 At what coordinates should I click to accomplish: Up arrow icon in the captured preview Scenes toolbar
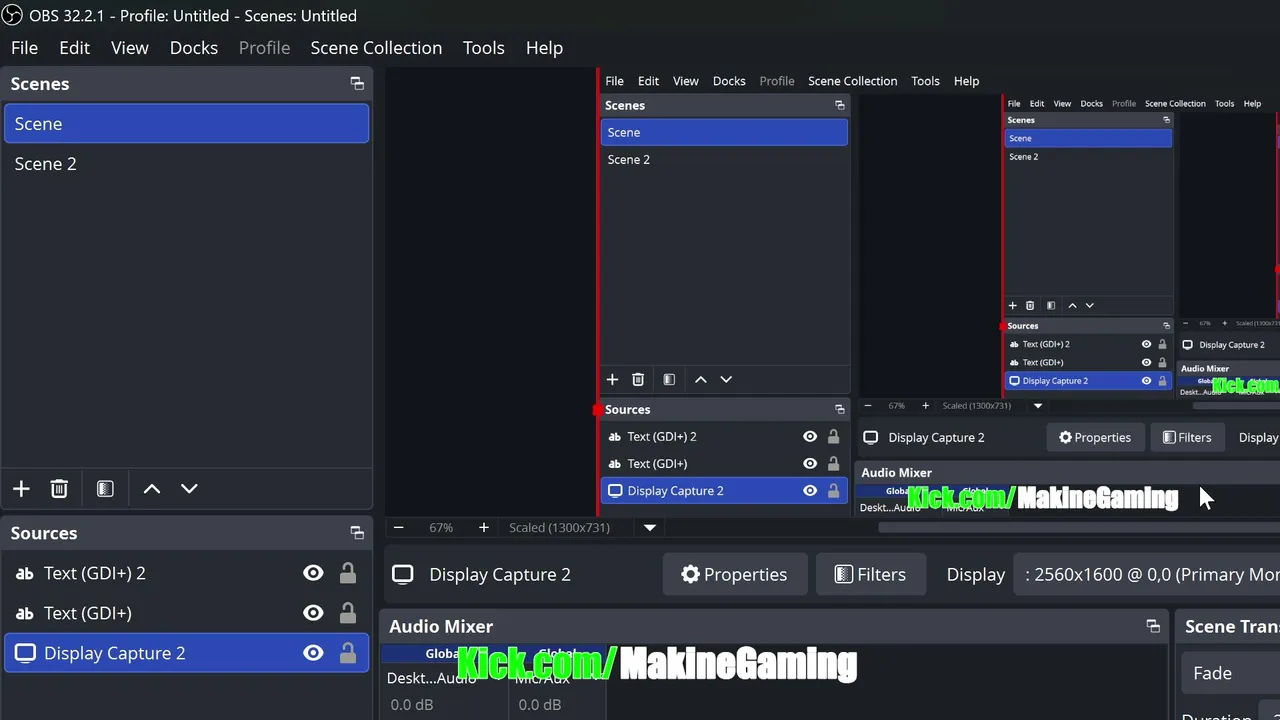pos(700,379)
